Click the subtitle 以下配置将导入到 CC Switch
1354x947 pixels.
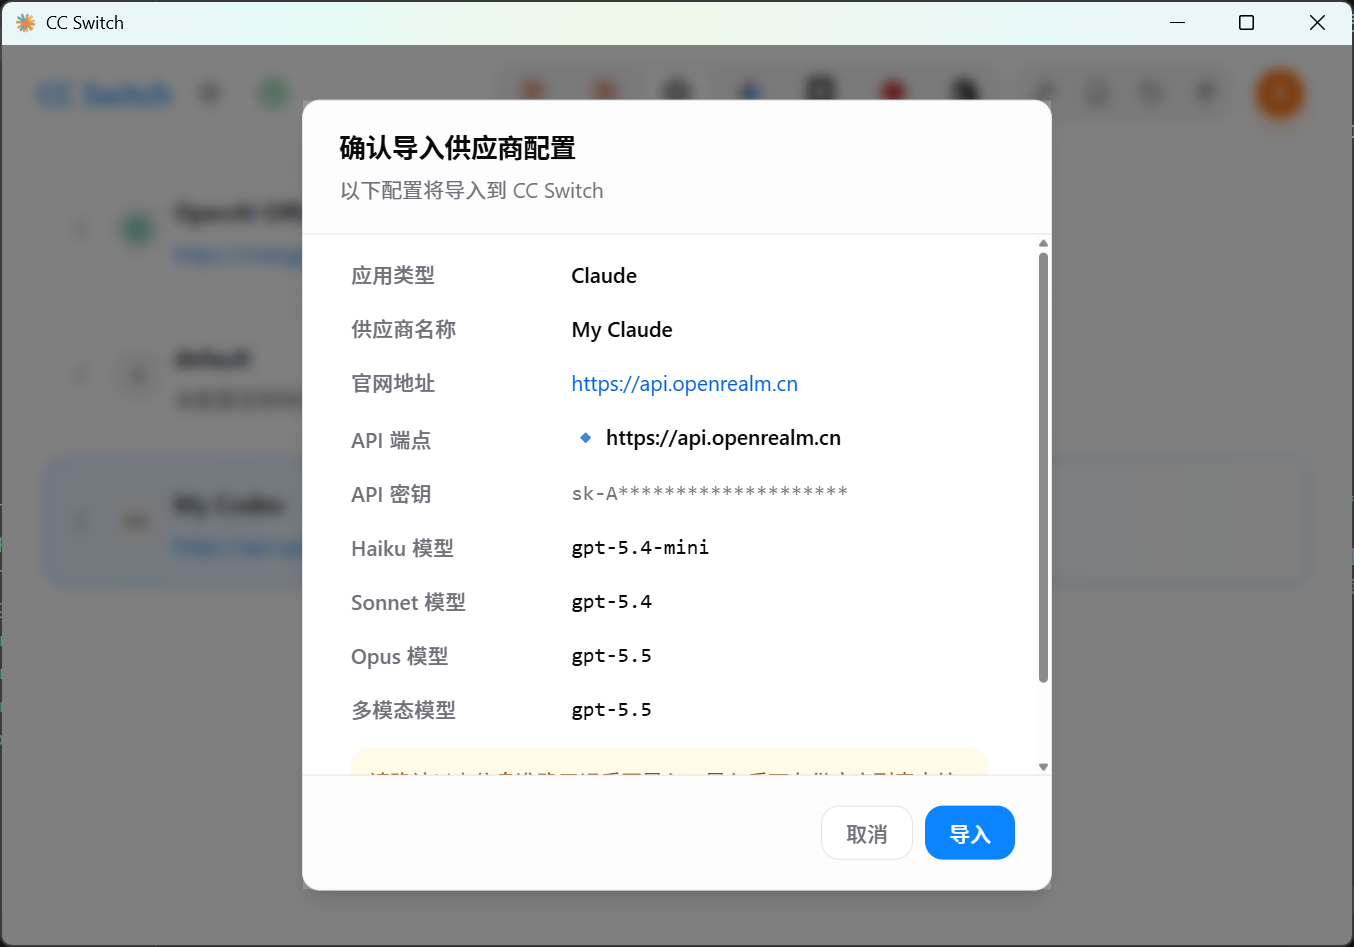471,190
